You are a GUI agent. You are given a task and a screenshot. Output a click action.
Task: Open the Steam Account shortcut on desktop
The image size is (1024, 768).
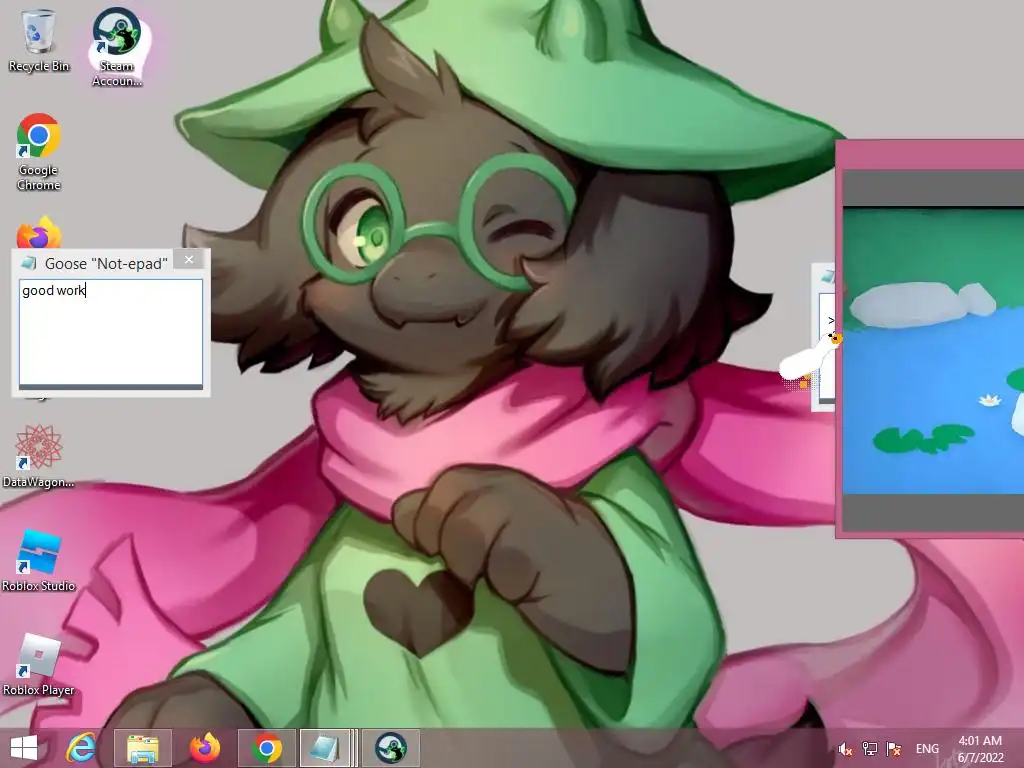[x=117, y=47]
